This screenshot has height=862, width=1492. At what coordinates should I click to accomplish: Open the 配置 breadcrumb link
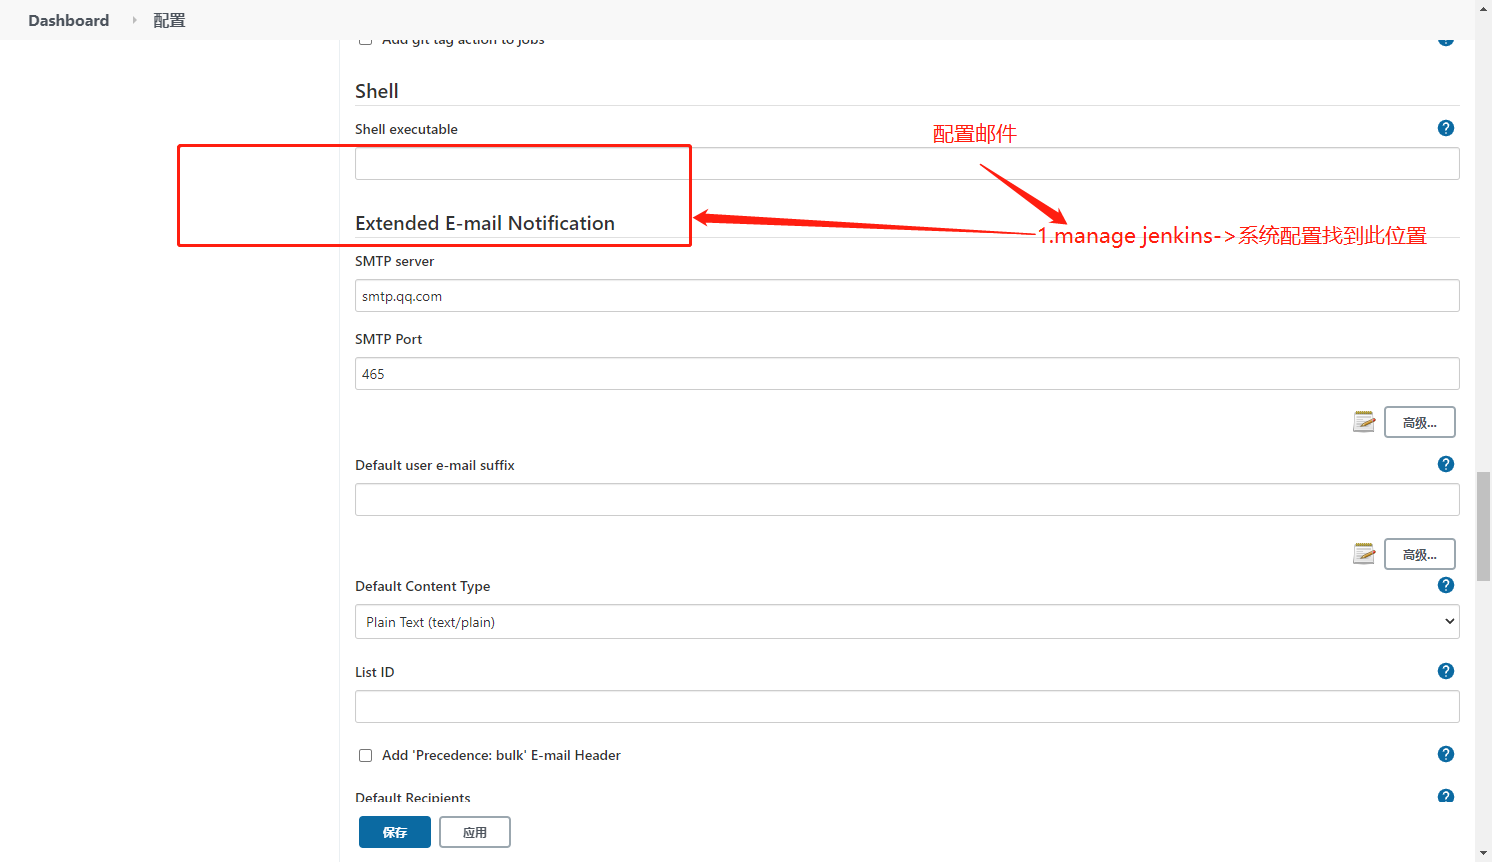tap(169, 20)
